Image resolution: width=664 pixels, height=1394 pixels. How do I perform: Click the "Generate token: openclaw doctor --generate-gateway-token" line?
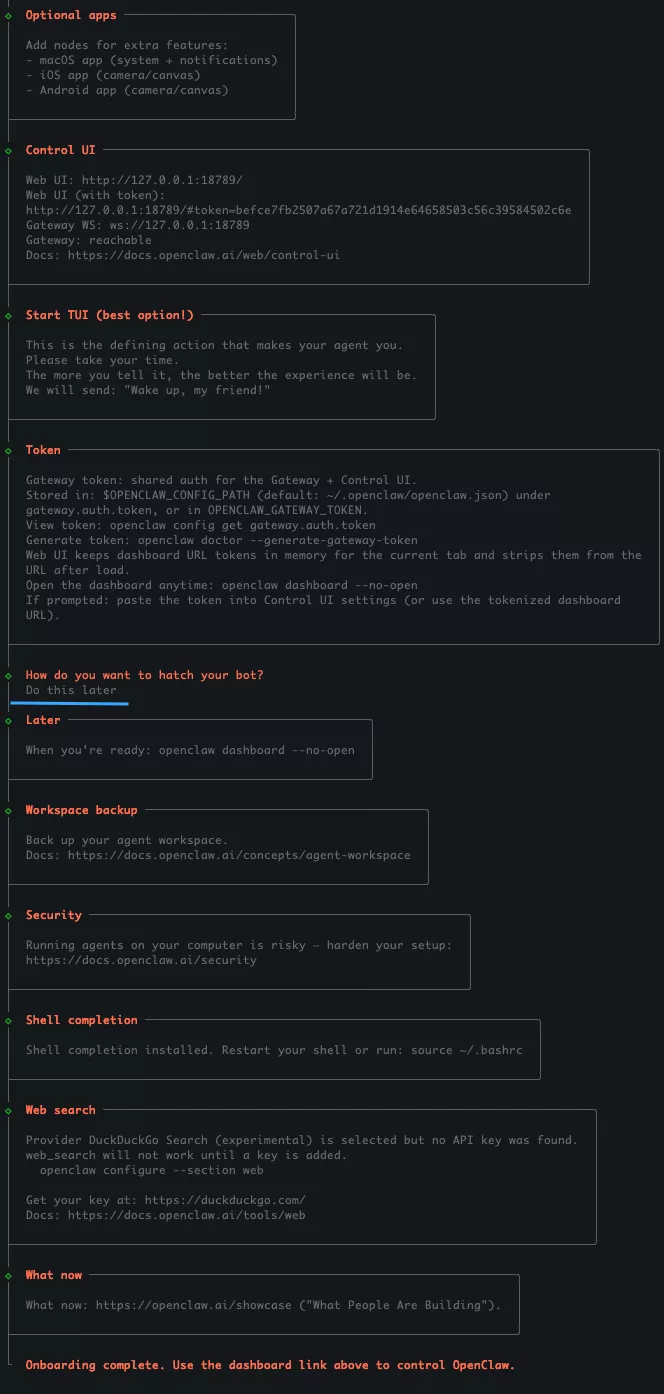pyautogui.click(x=222, y=540)
